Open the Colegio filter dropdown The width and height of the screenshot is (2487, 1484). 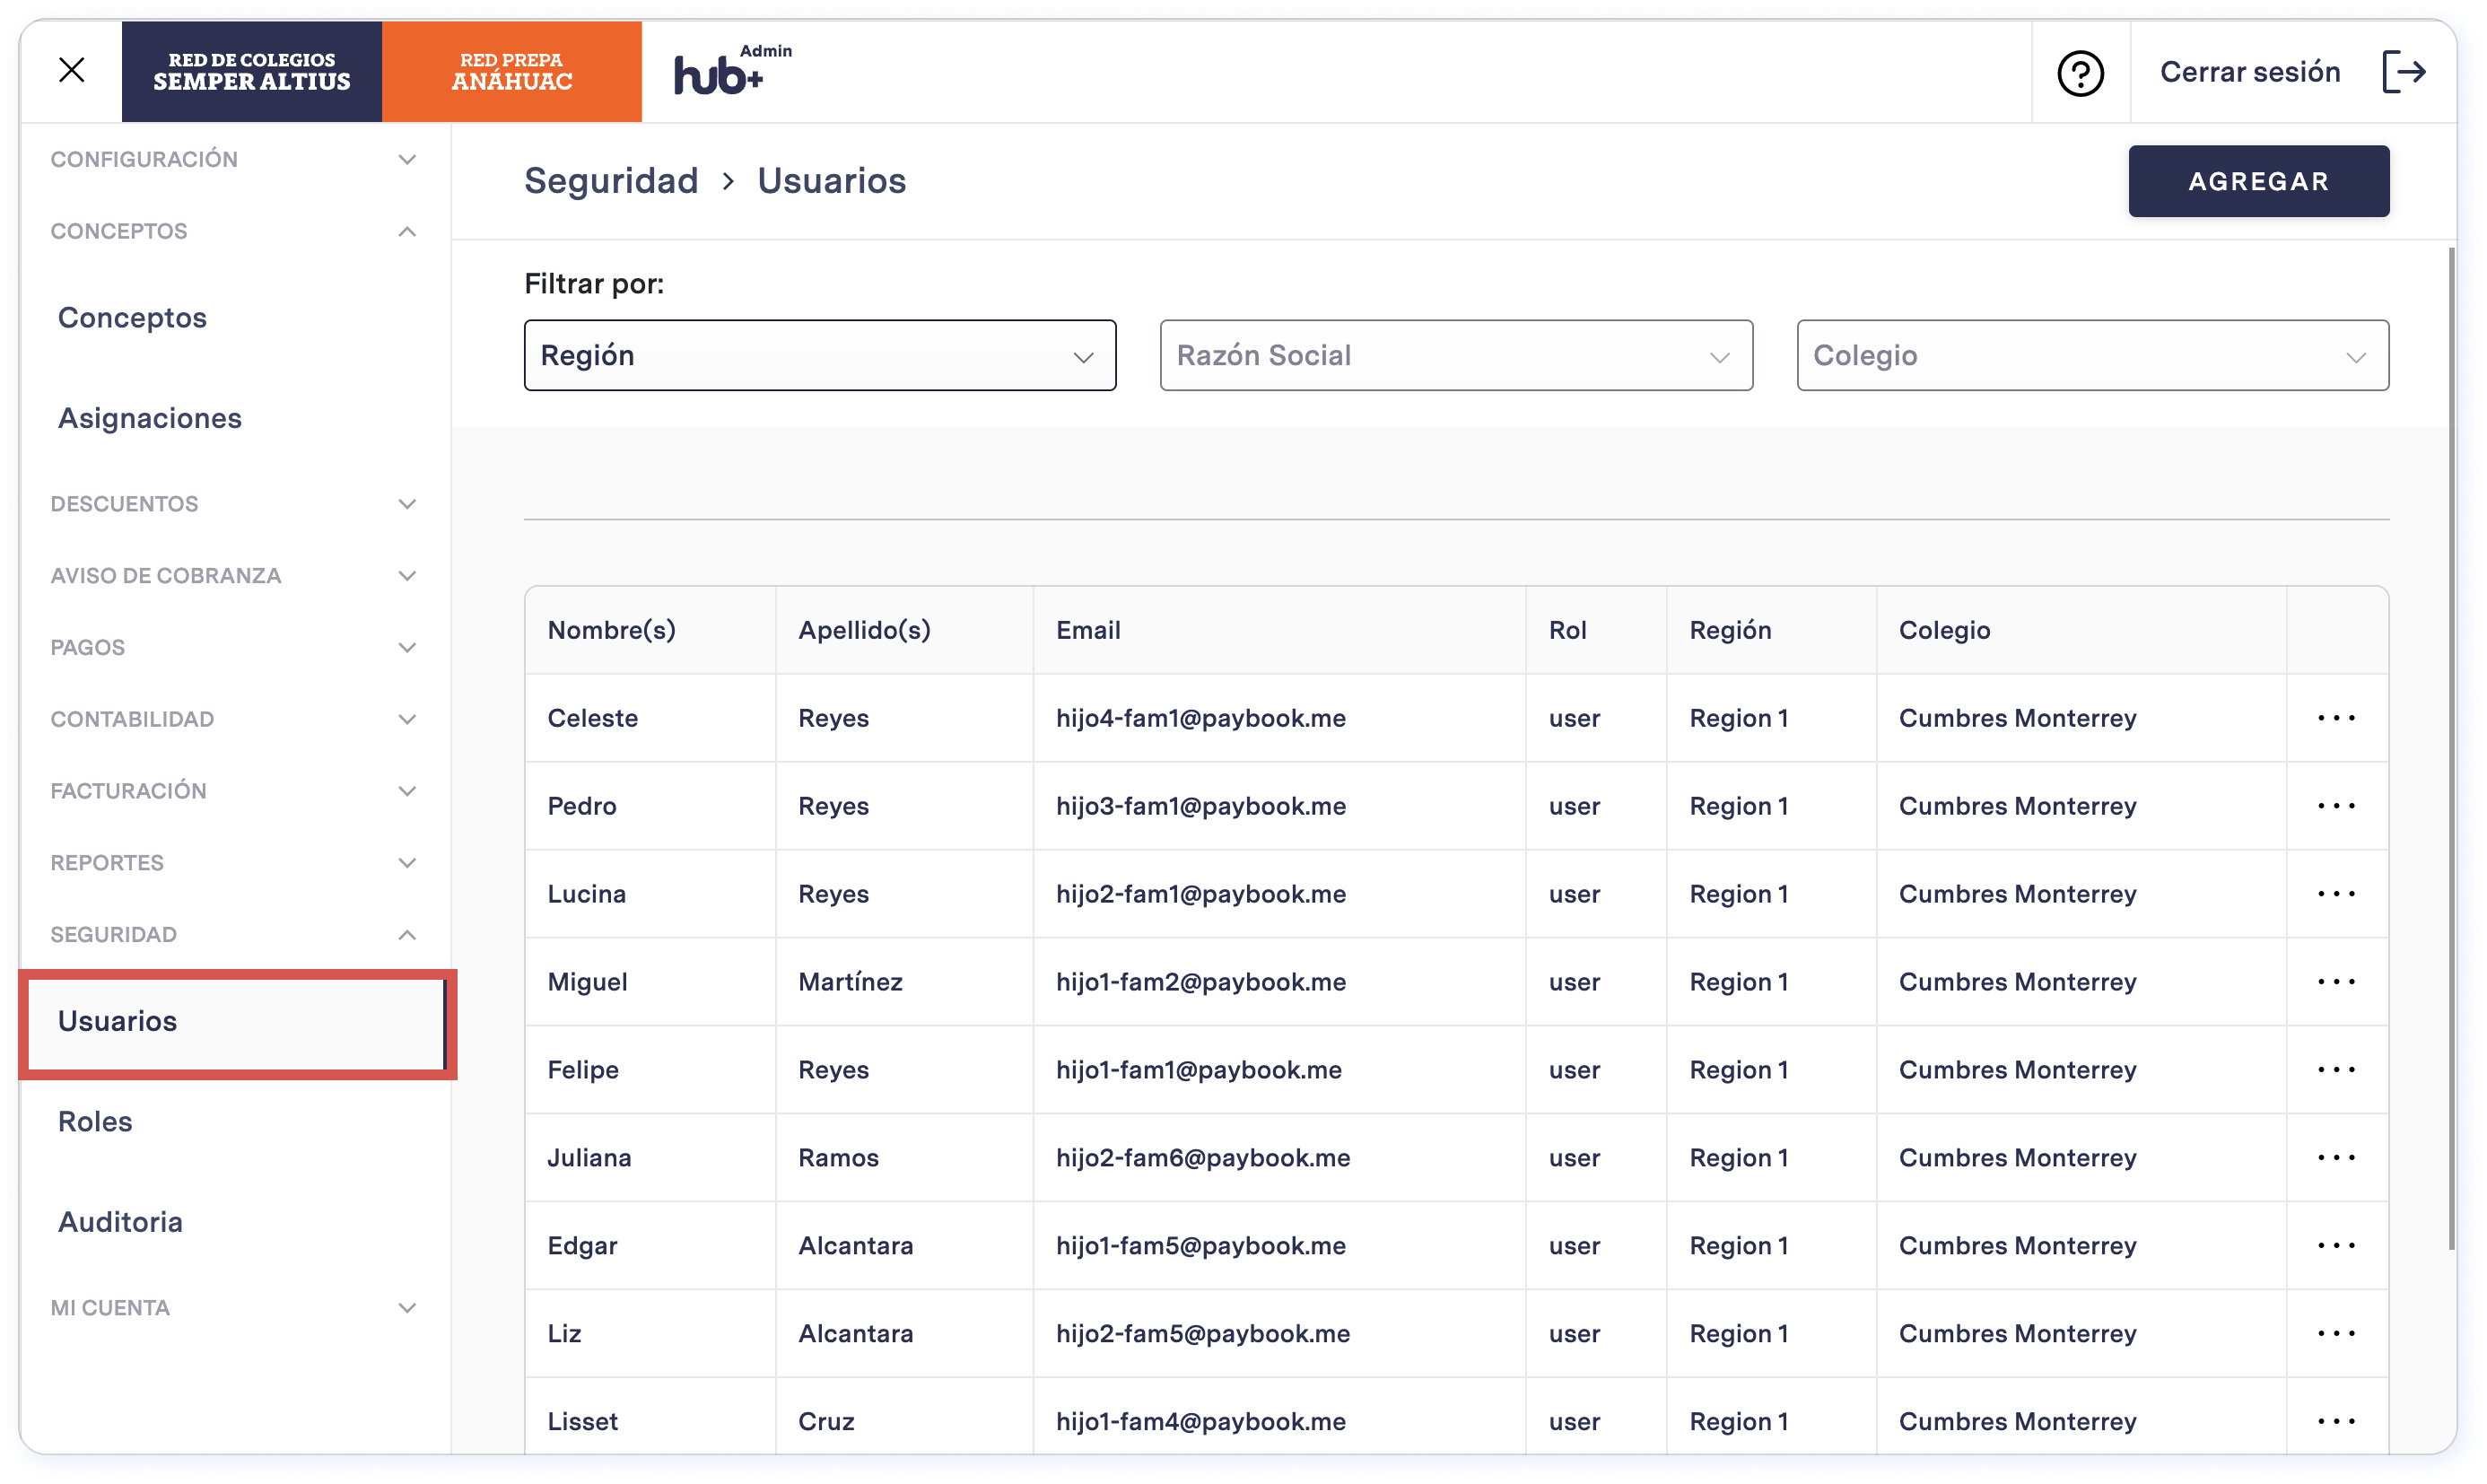click(x=2092, y=356)
